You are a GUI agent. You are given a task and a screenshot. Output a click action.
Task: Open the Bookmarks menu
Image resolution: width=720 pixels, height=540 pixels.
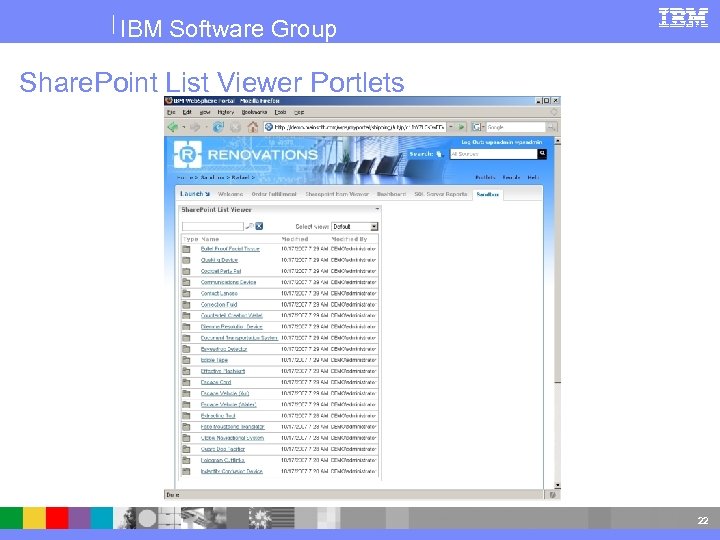point(254,112)
